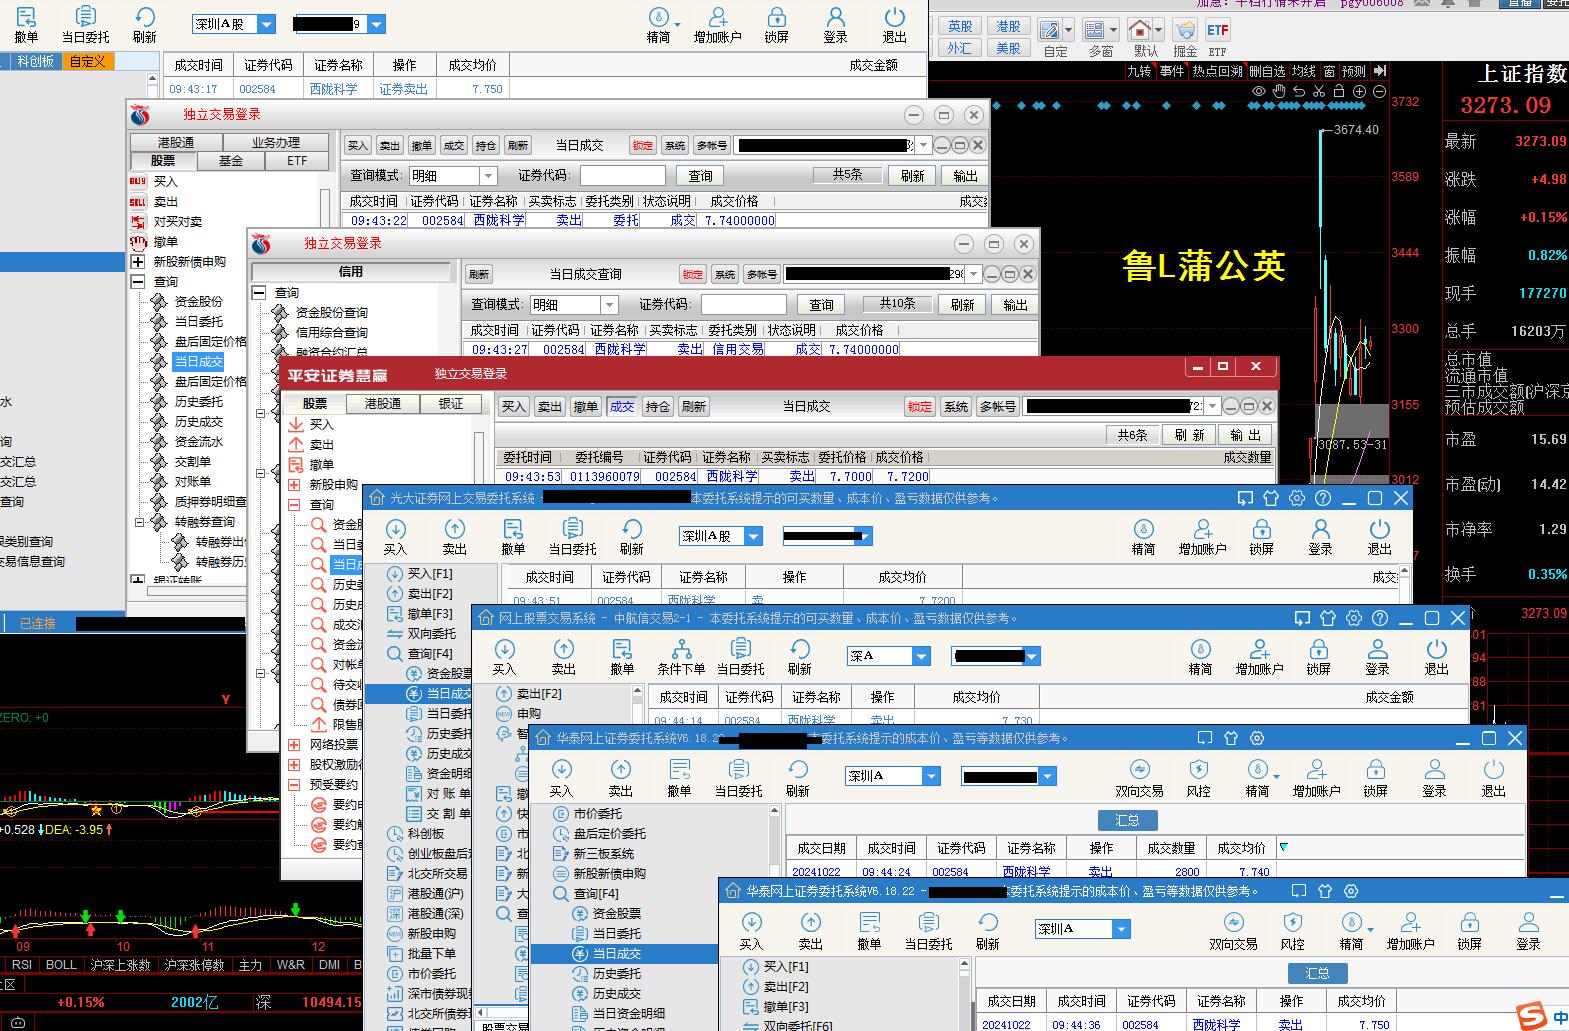Select 新三板系统 in the rear 华泰 tree

[593, 853]
